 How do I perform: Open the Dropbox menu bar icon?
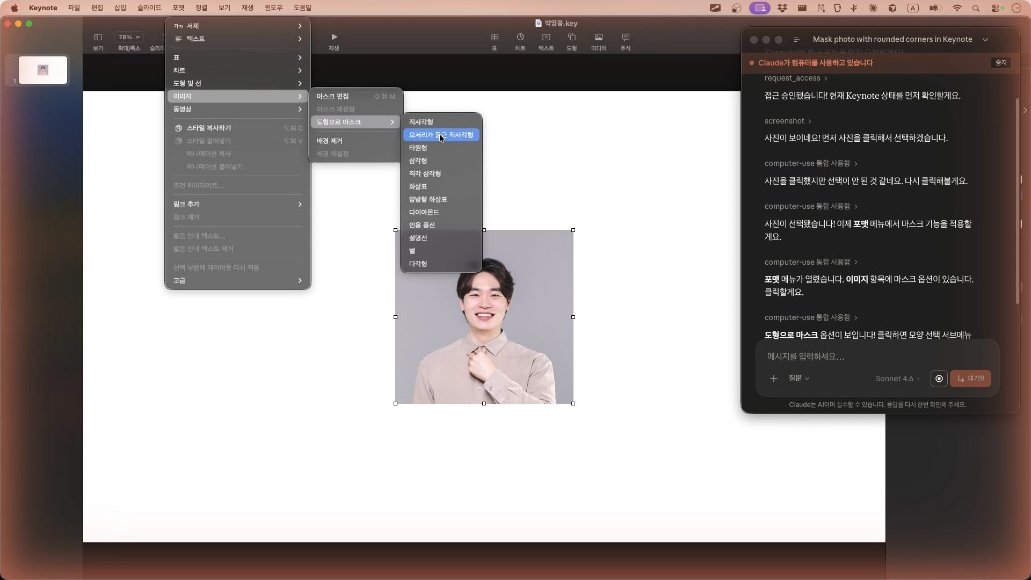(x=782, y=8)
